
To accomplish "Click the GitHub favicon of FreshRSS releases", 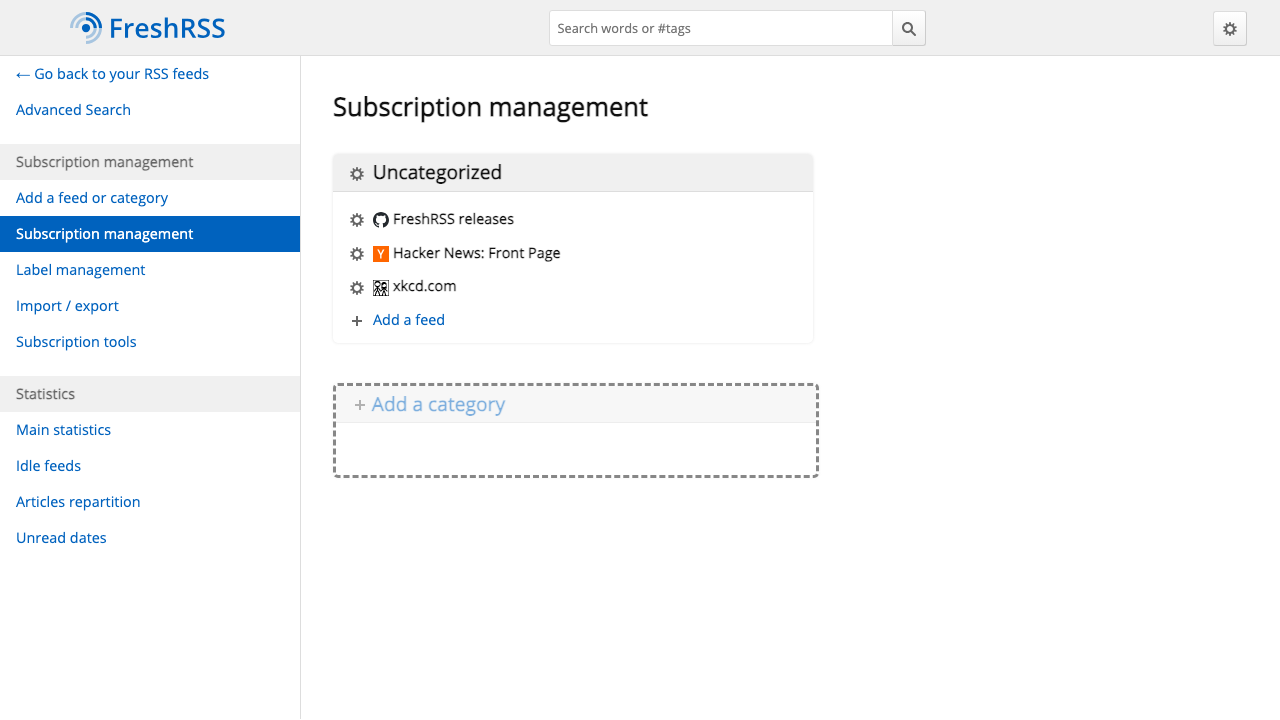I will point(381,220).
